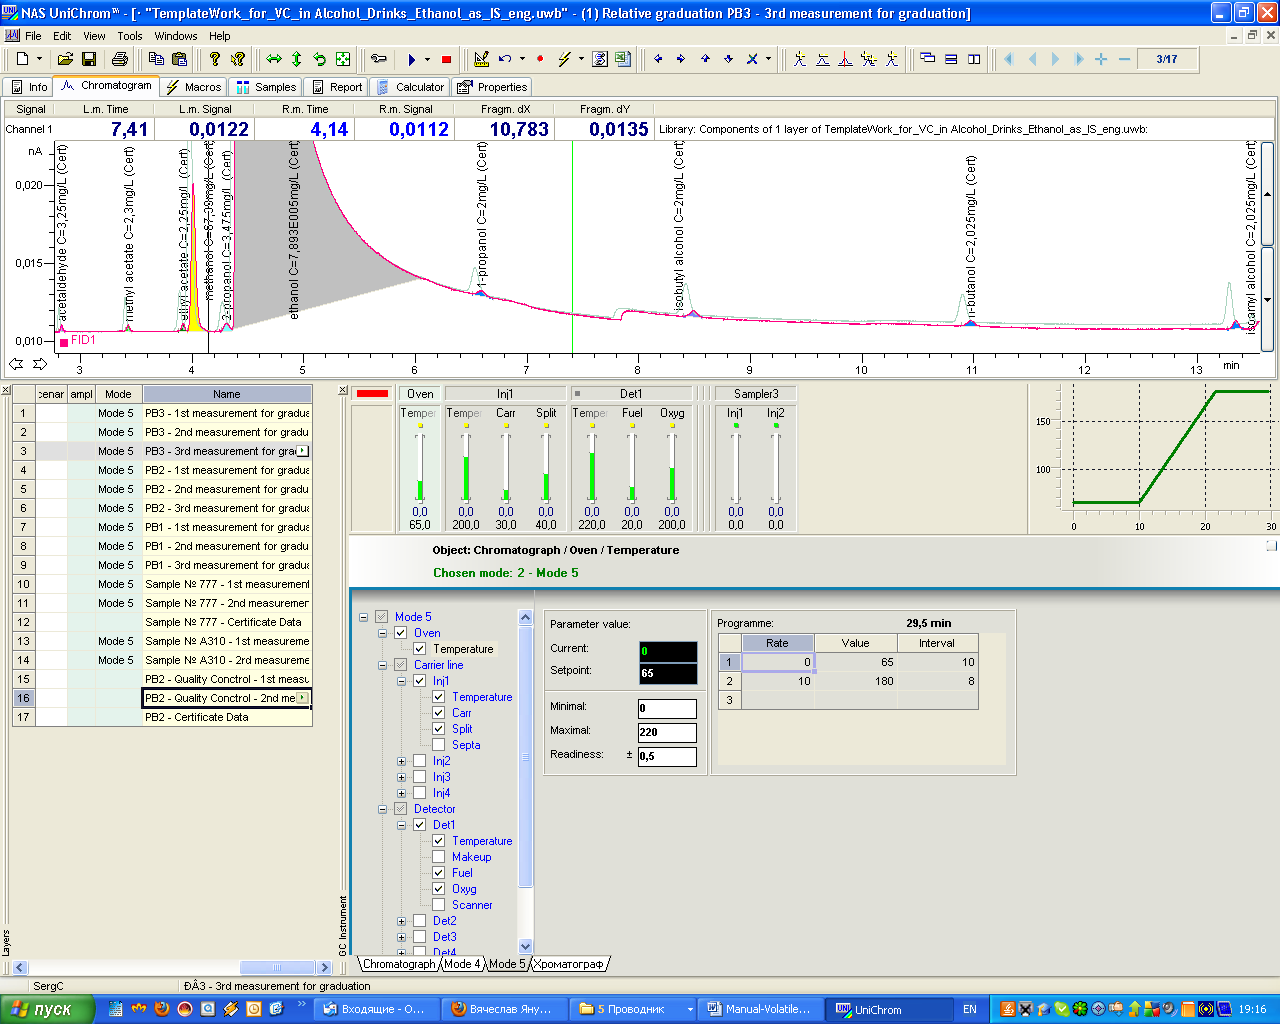Click the Name column header
Viewport: 1280px width, 1024px height.
pos(227,394)
